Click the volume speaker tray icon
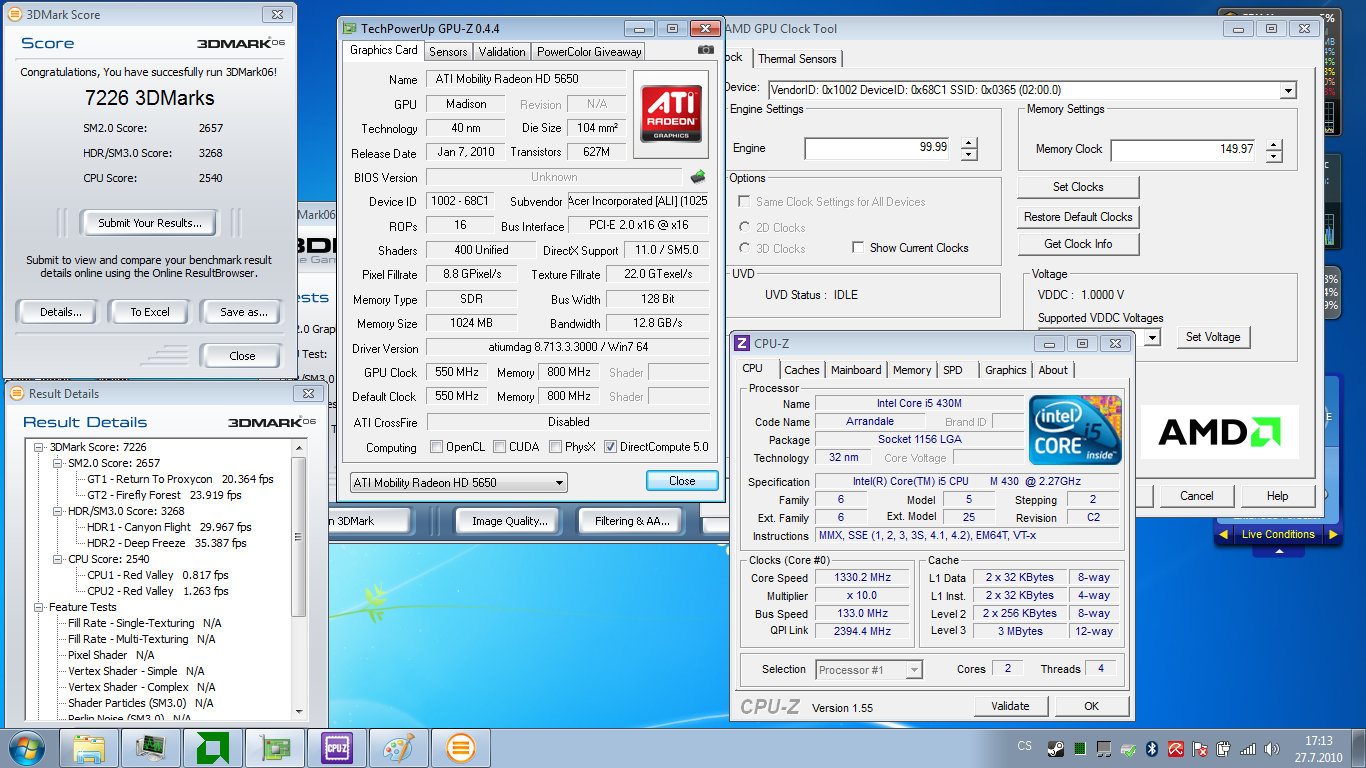Viewport: 1366px width, 768px height. pos(1271,748)
